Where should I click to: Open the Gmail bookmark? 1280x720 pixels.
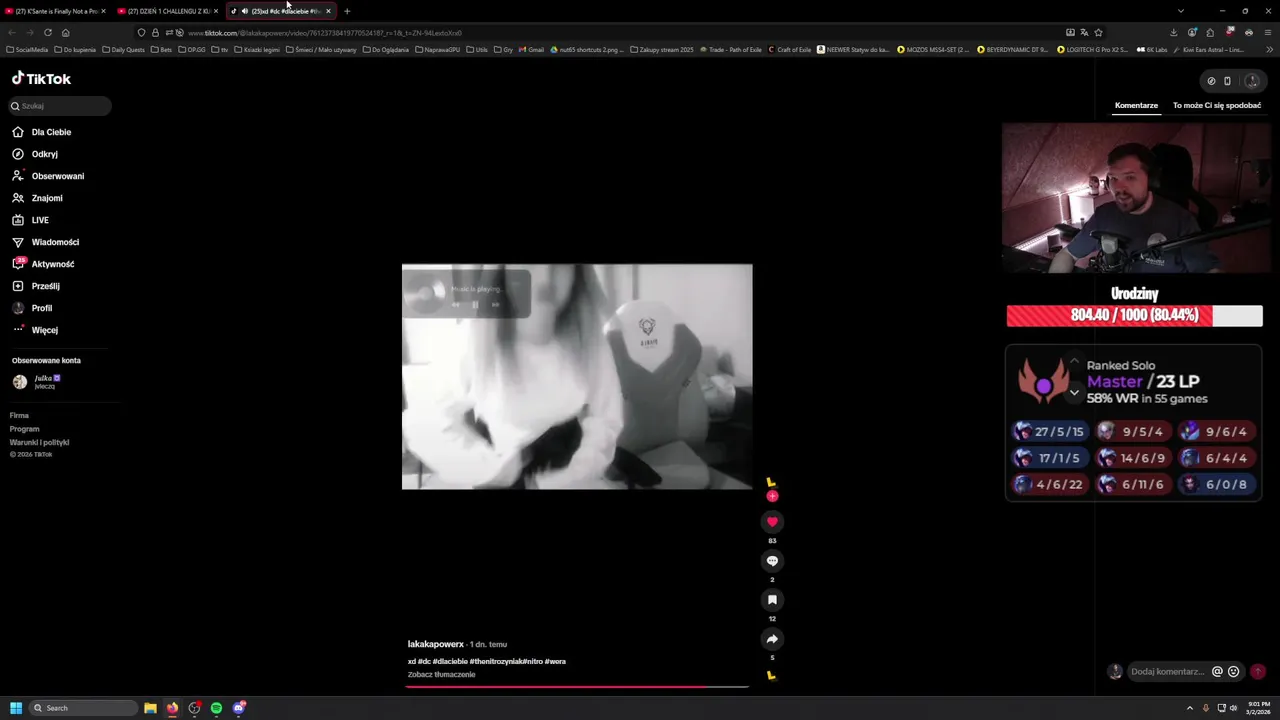(x=533, y=49)
